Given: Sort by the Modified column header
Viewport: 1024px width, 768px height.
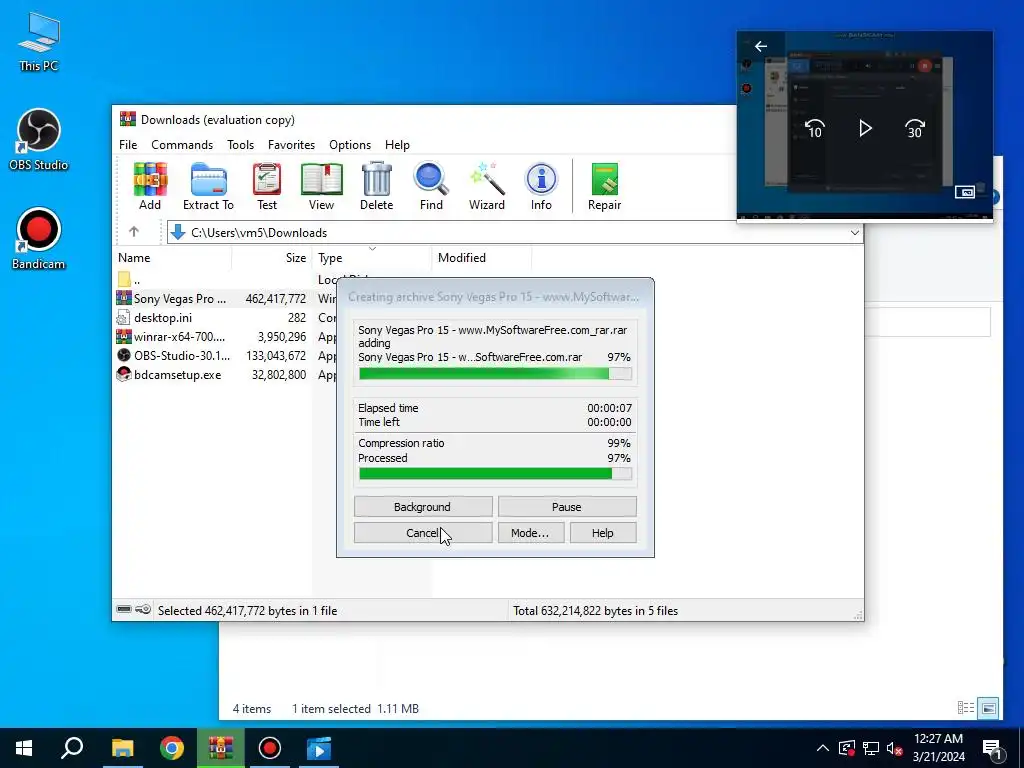Looking at the screenshot, I should point(481,257).
